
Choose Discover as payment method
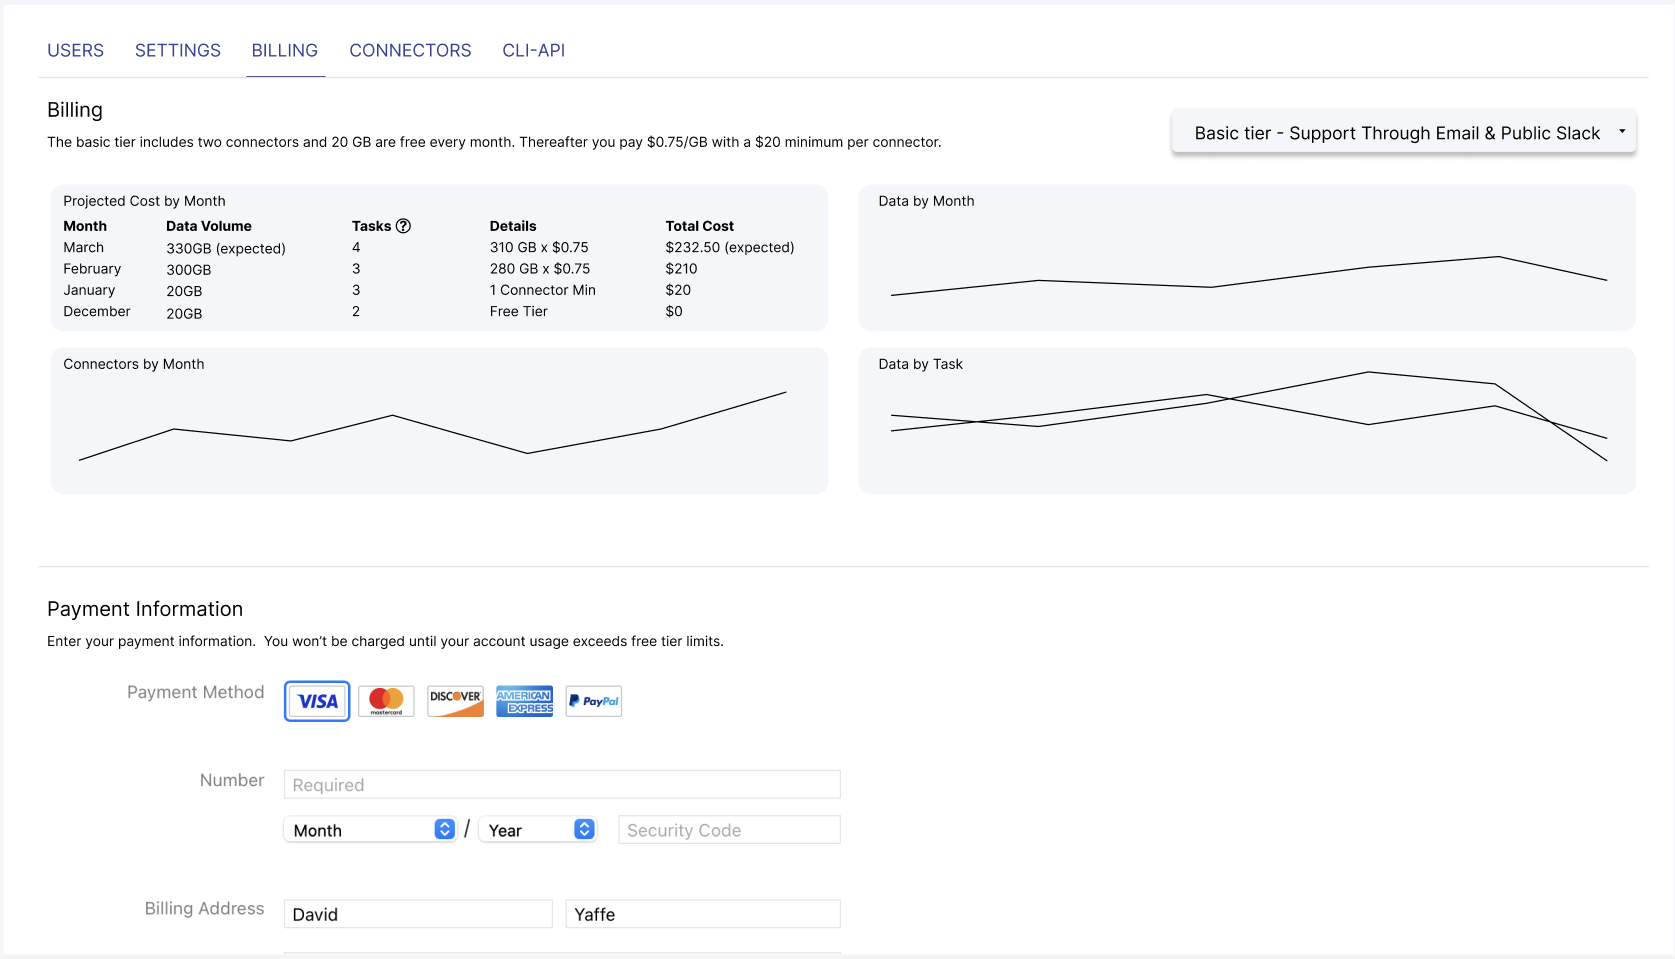(x=455, y=701)
